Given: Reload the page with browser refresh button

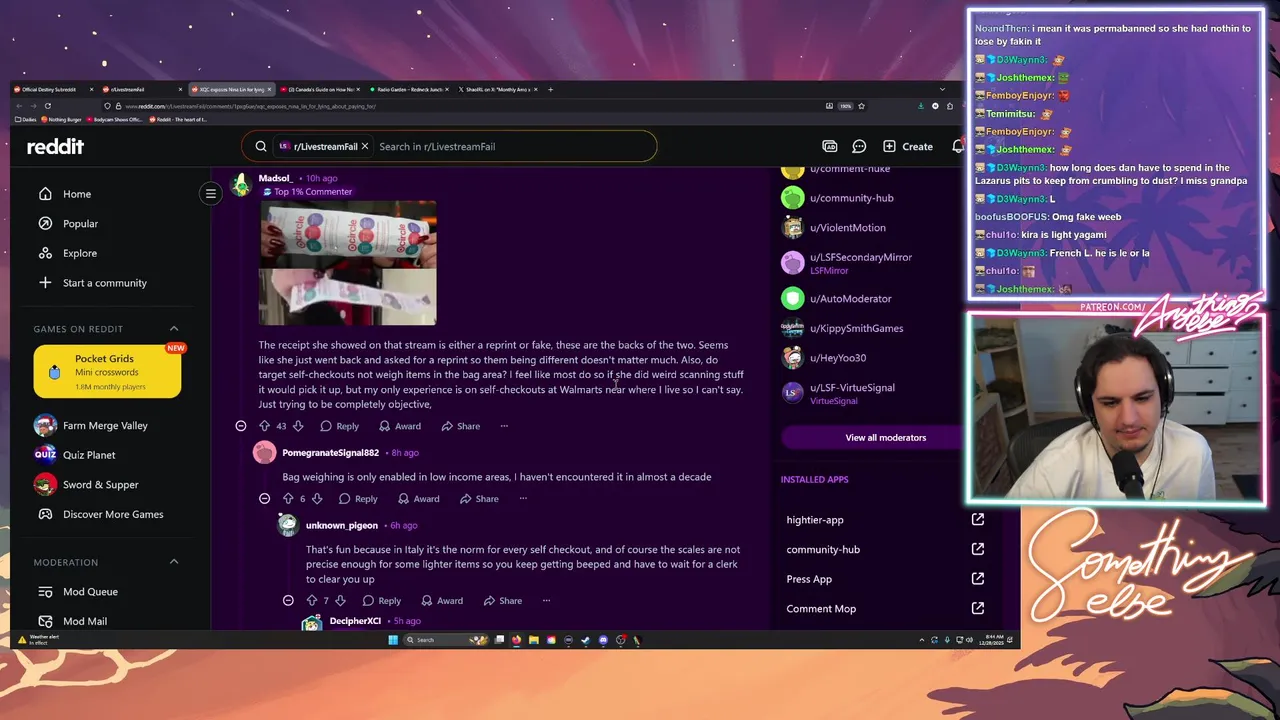Looking at the screenshot, I should point(47,106).
